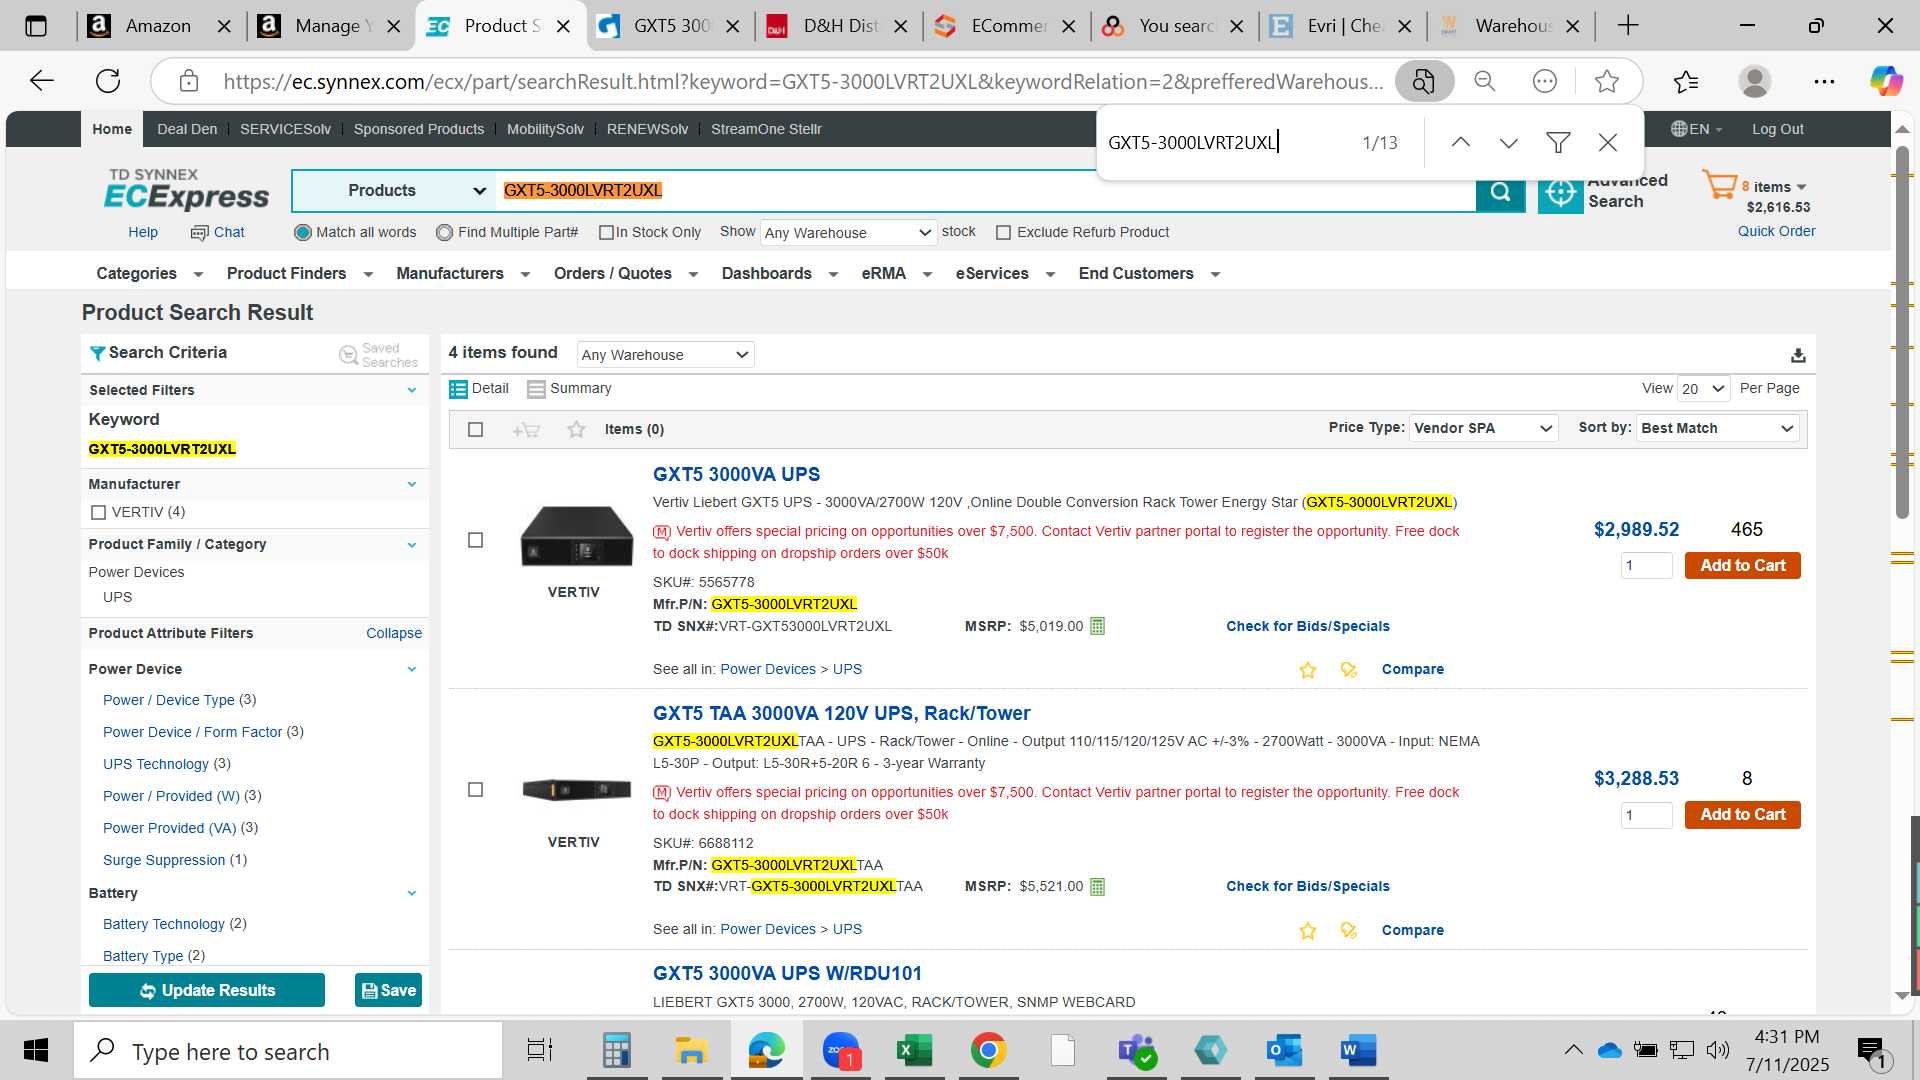Click the product keyword search field

tap(985, 191)
